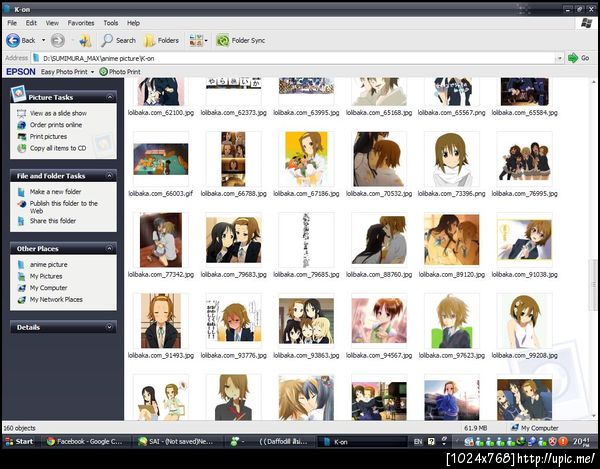Go to My Network Places link
Viewport: 600px width, 469px height.
56,300
